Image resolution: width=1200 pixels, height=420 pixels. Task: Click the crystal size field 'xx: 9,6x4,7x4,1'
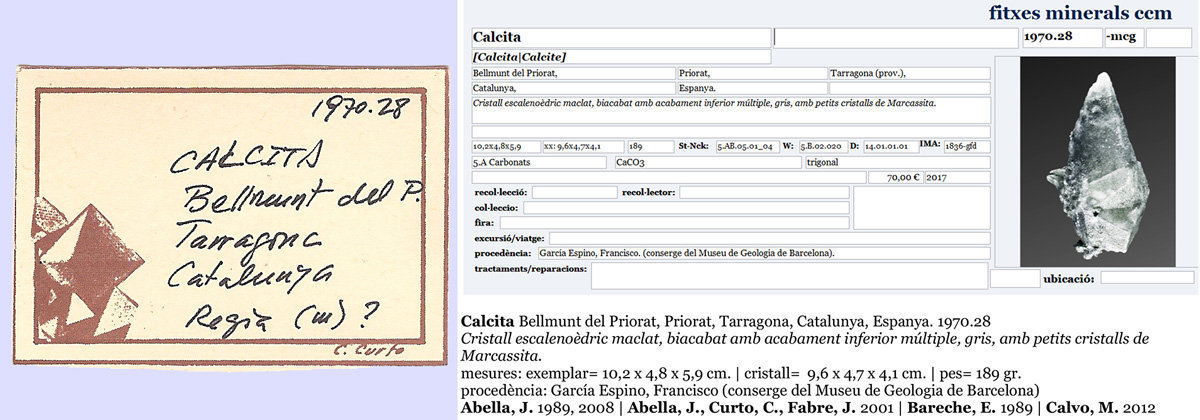(x=584, y=146)
